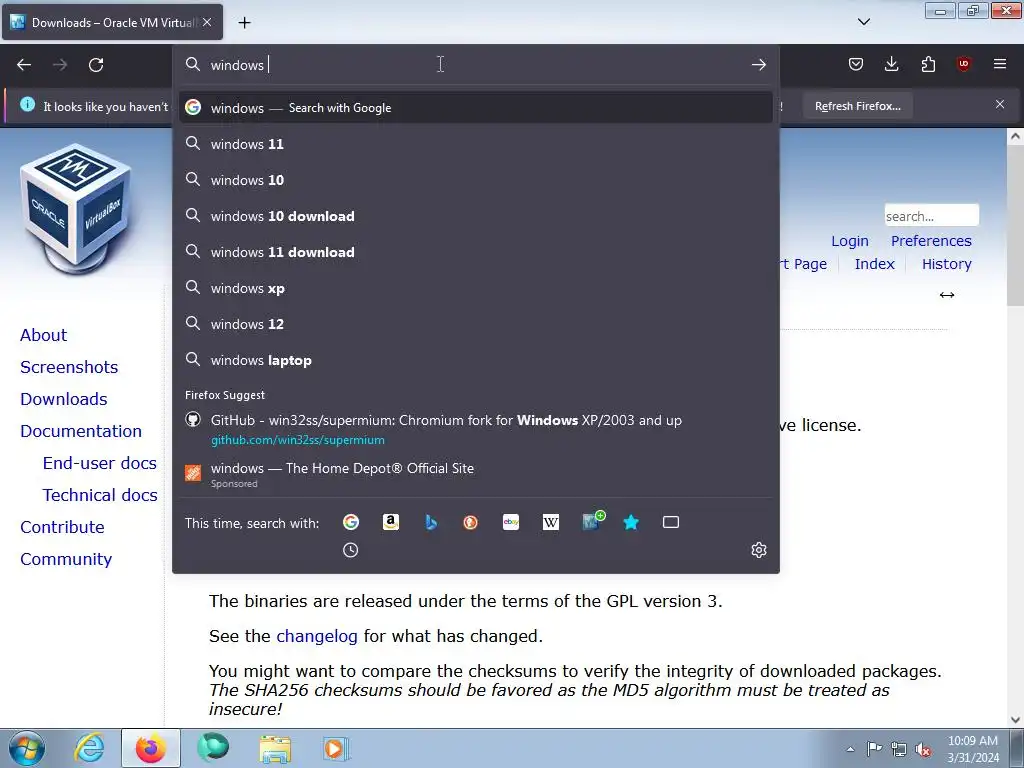Open the Home Depot sponsored suggestion
The image size is (1024, 768).
(475, 475)
